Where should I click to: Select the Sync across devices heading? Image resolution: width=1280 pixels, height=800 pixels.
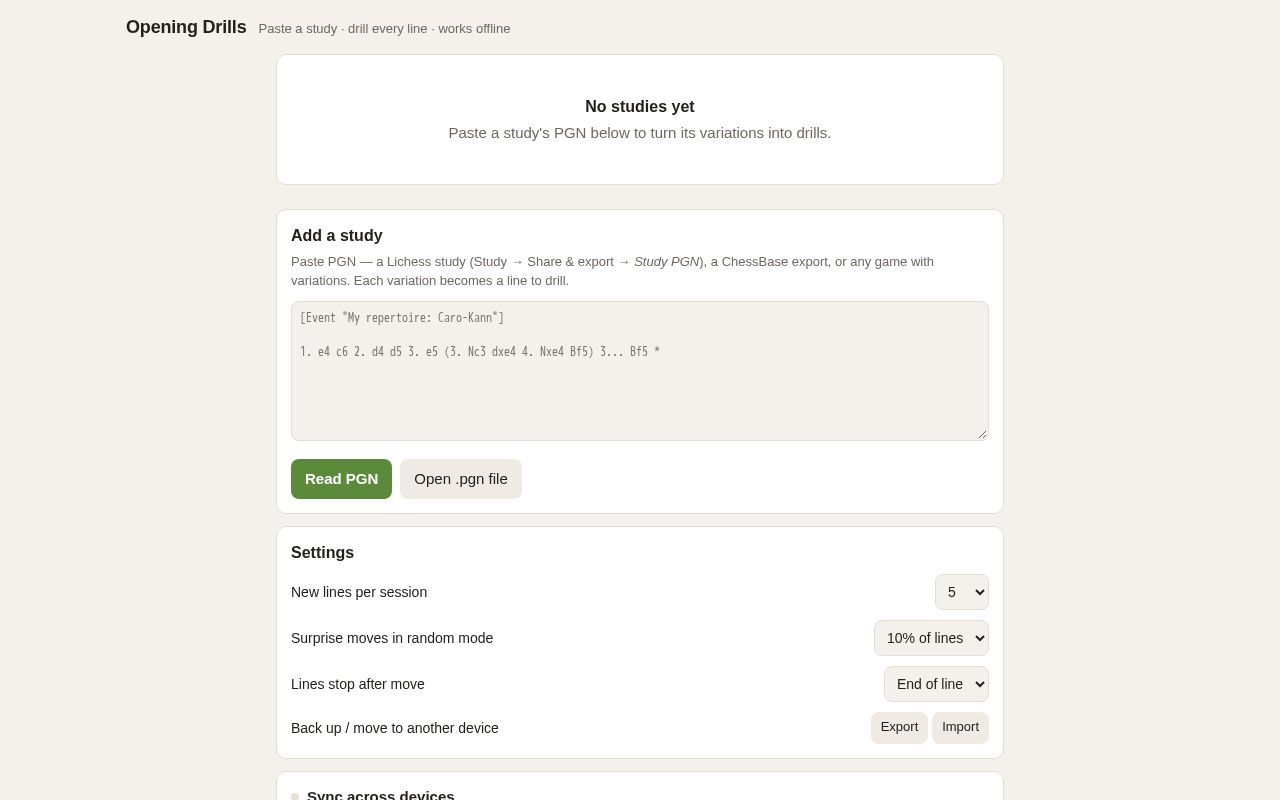click(380, 794)
